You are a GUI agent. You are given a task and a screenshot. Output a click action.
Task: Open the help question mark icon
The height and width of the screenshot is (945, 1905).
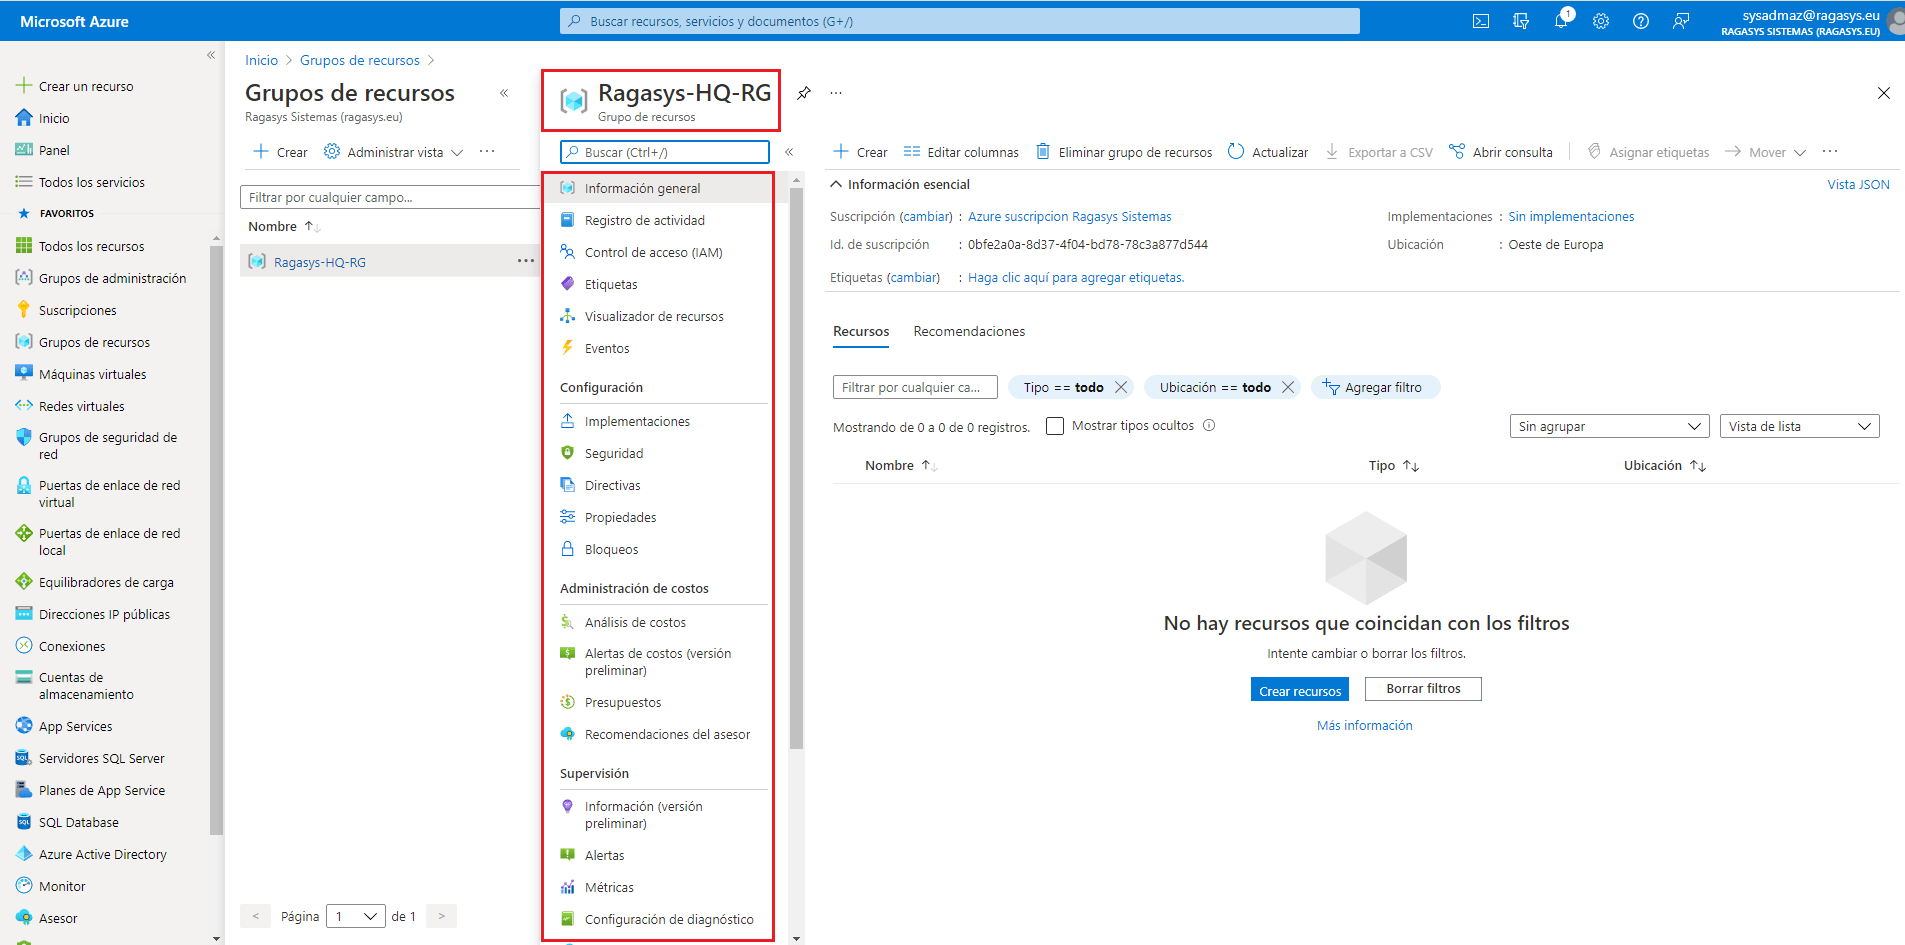(1641, 21)
